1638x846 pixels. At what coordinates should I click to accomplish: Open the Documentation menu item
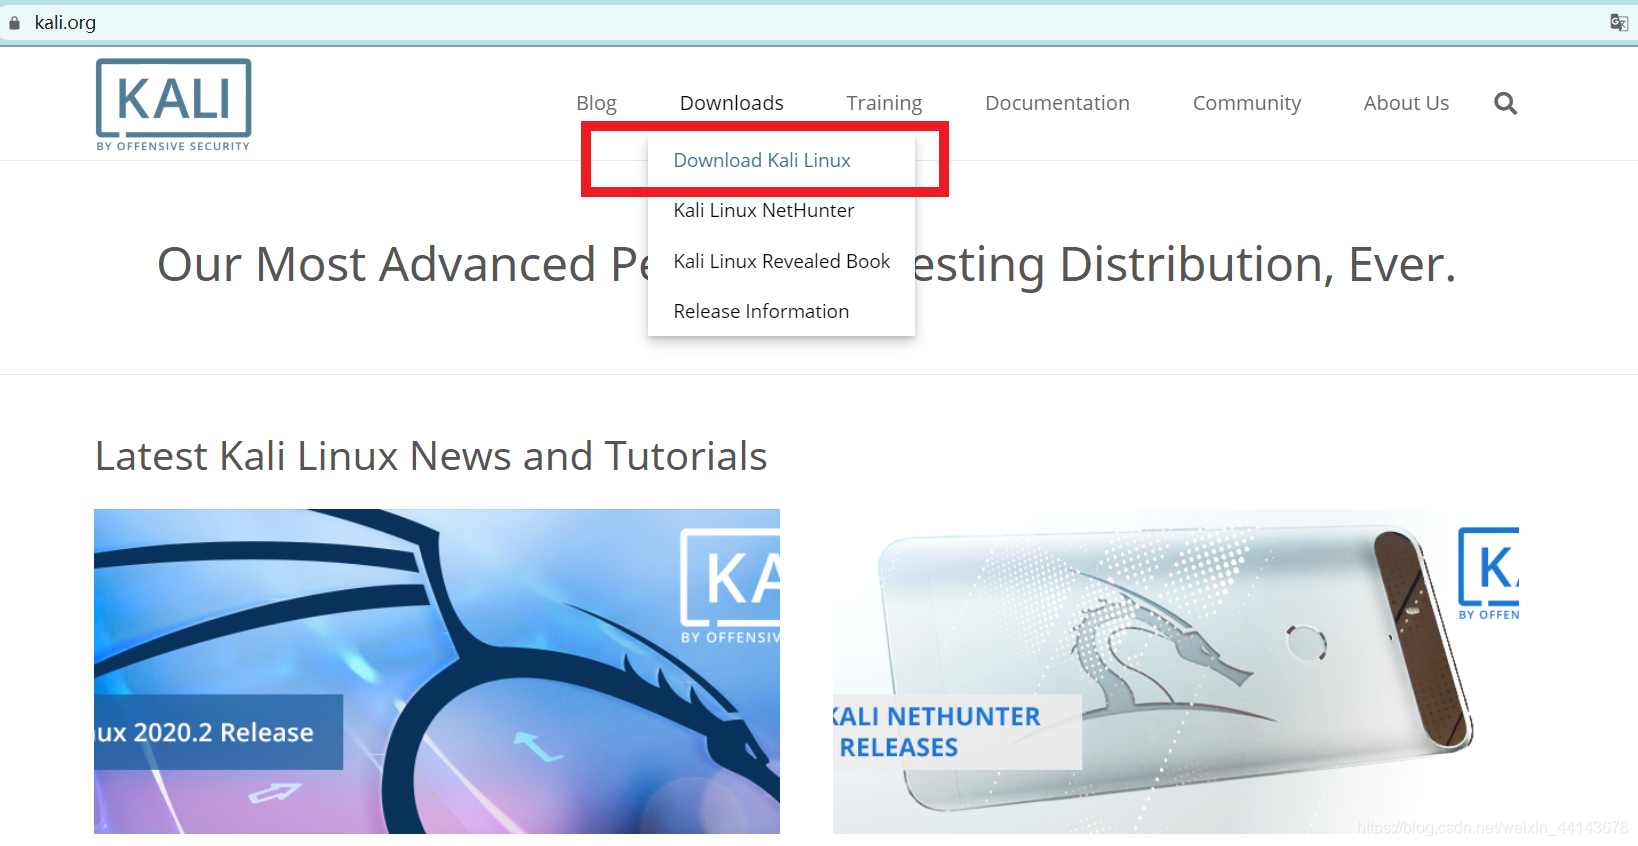1057,103
